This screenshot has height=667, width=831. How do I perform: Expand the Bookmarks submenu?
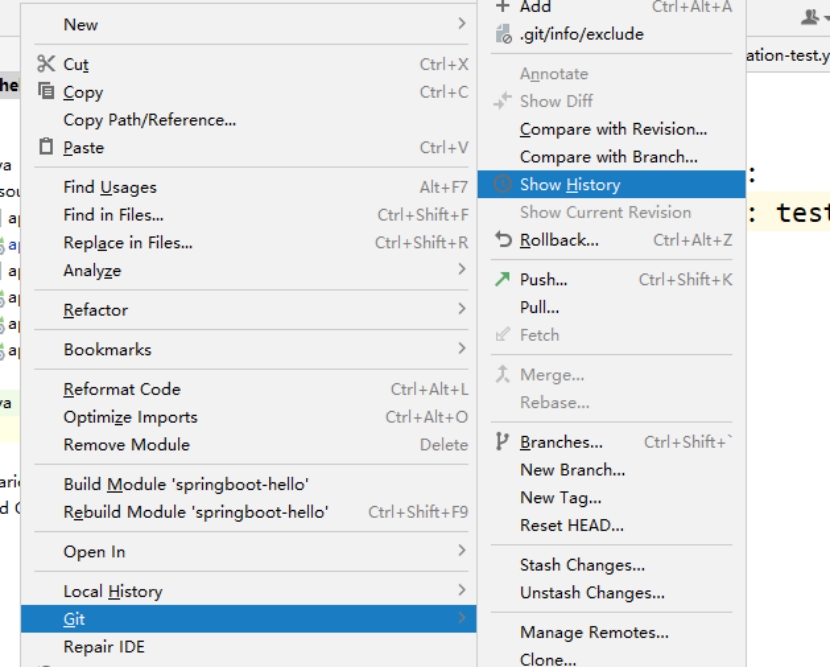pos(462,349)
